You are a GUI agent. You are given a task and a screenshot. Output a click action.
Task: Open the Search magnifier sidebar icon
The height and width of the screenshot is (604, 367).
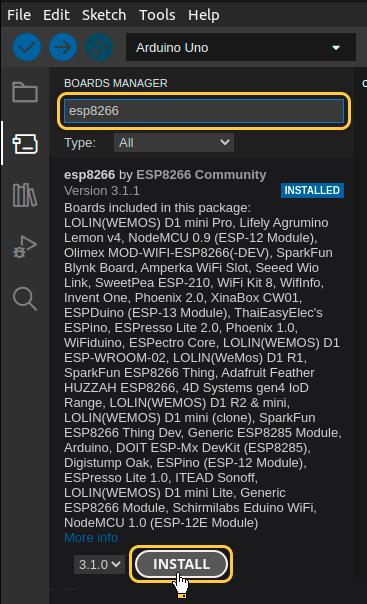pyautogui.click(x=25, y=299)
